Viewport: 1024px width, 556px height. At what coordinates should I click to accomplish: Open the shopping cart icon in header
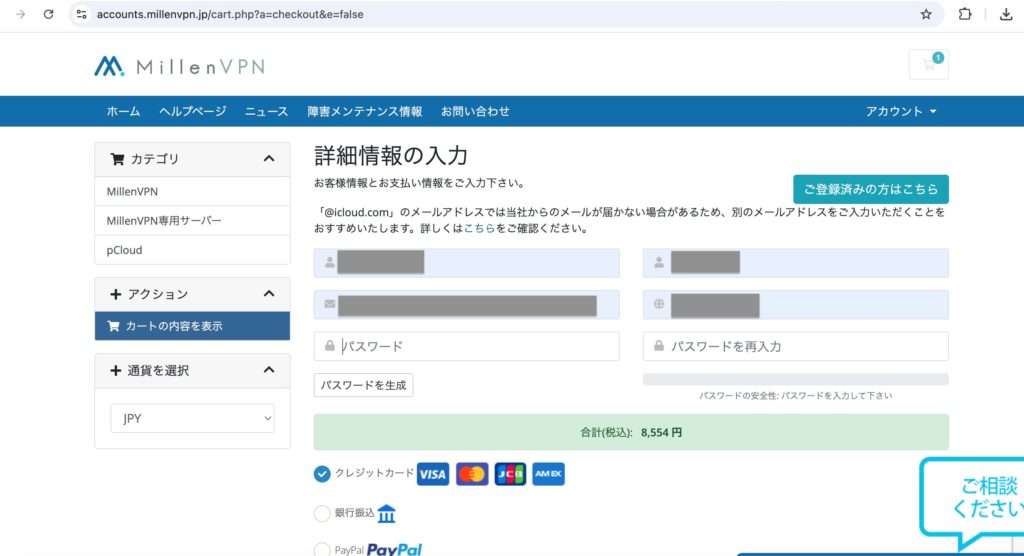(929, 64)
